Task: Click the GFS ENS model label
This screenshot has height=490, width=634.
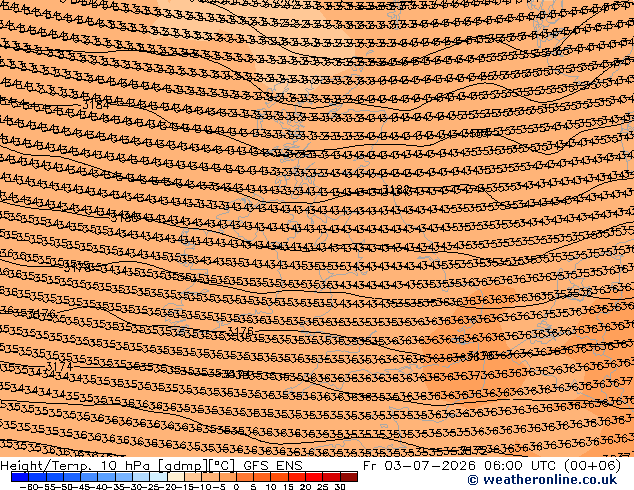Action: pyautogui.click(x=273, y=466)
